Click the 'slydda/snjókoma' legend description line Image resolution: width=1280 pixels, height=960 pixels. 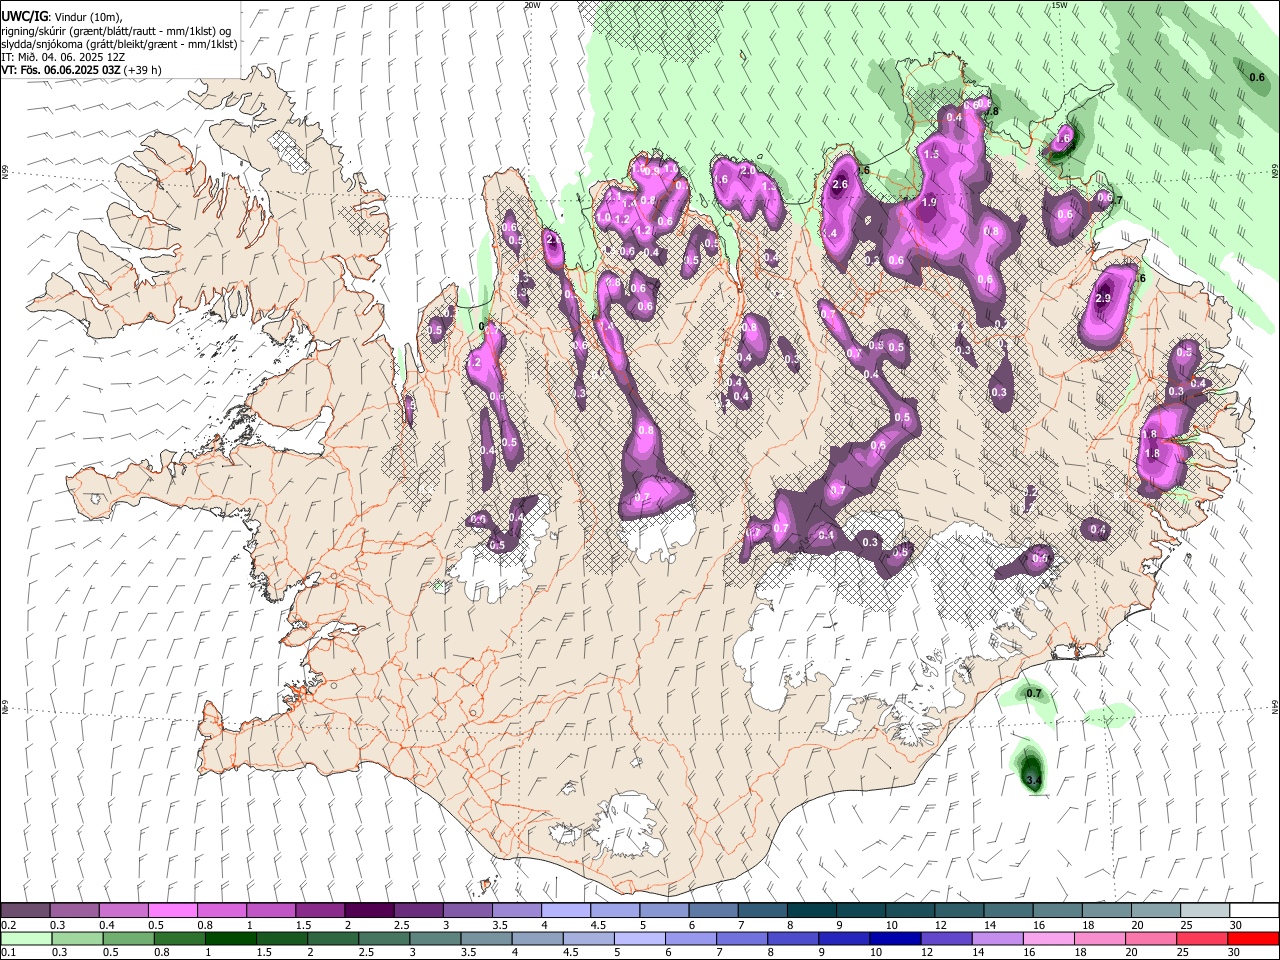click(x=119, y=44)
